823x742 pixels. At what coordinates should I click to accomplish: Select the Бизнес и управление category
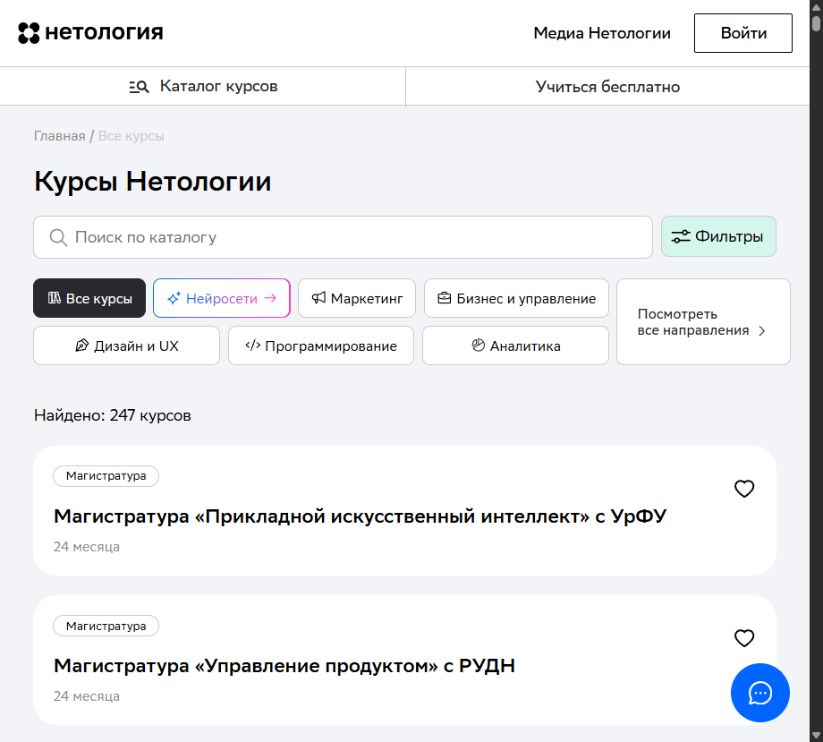pos(516,298)
